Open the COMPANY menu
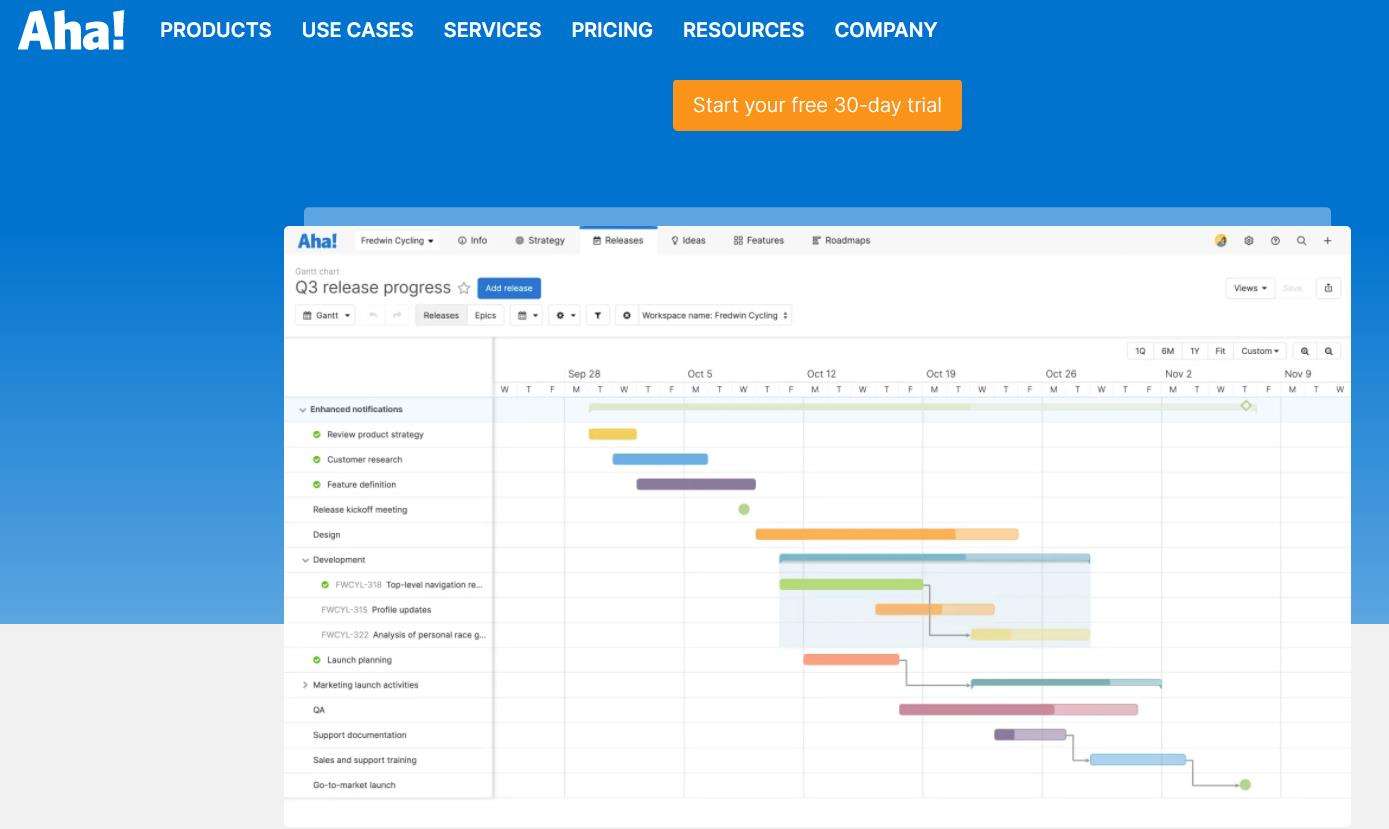1389x829 pixels. click(x=886, y=30)
